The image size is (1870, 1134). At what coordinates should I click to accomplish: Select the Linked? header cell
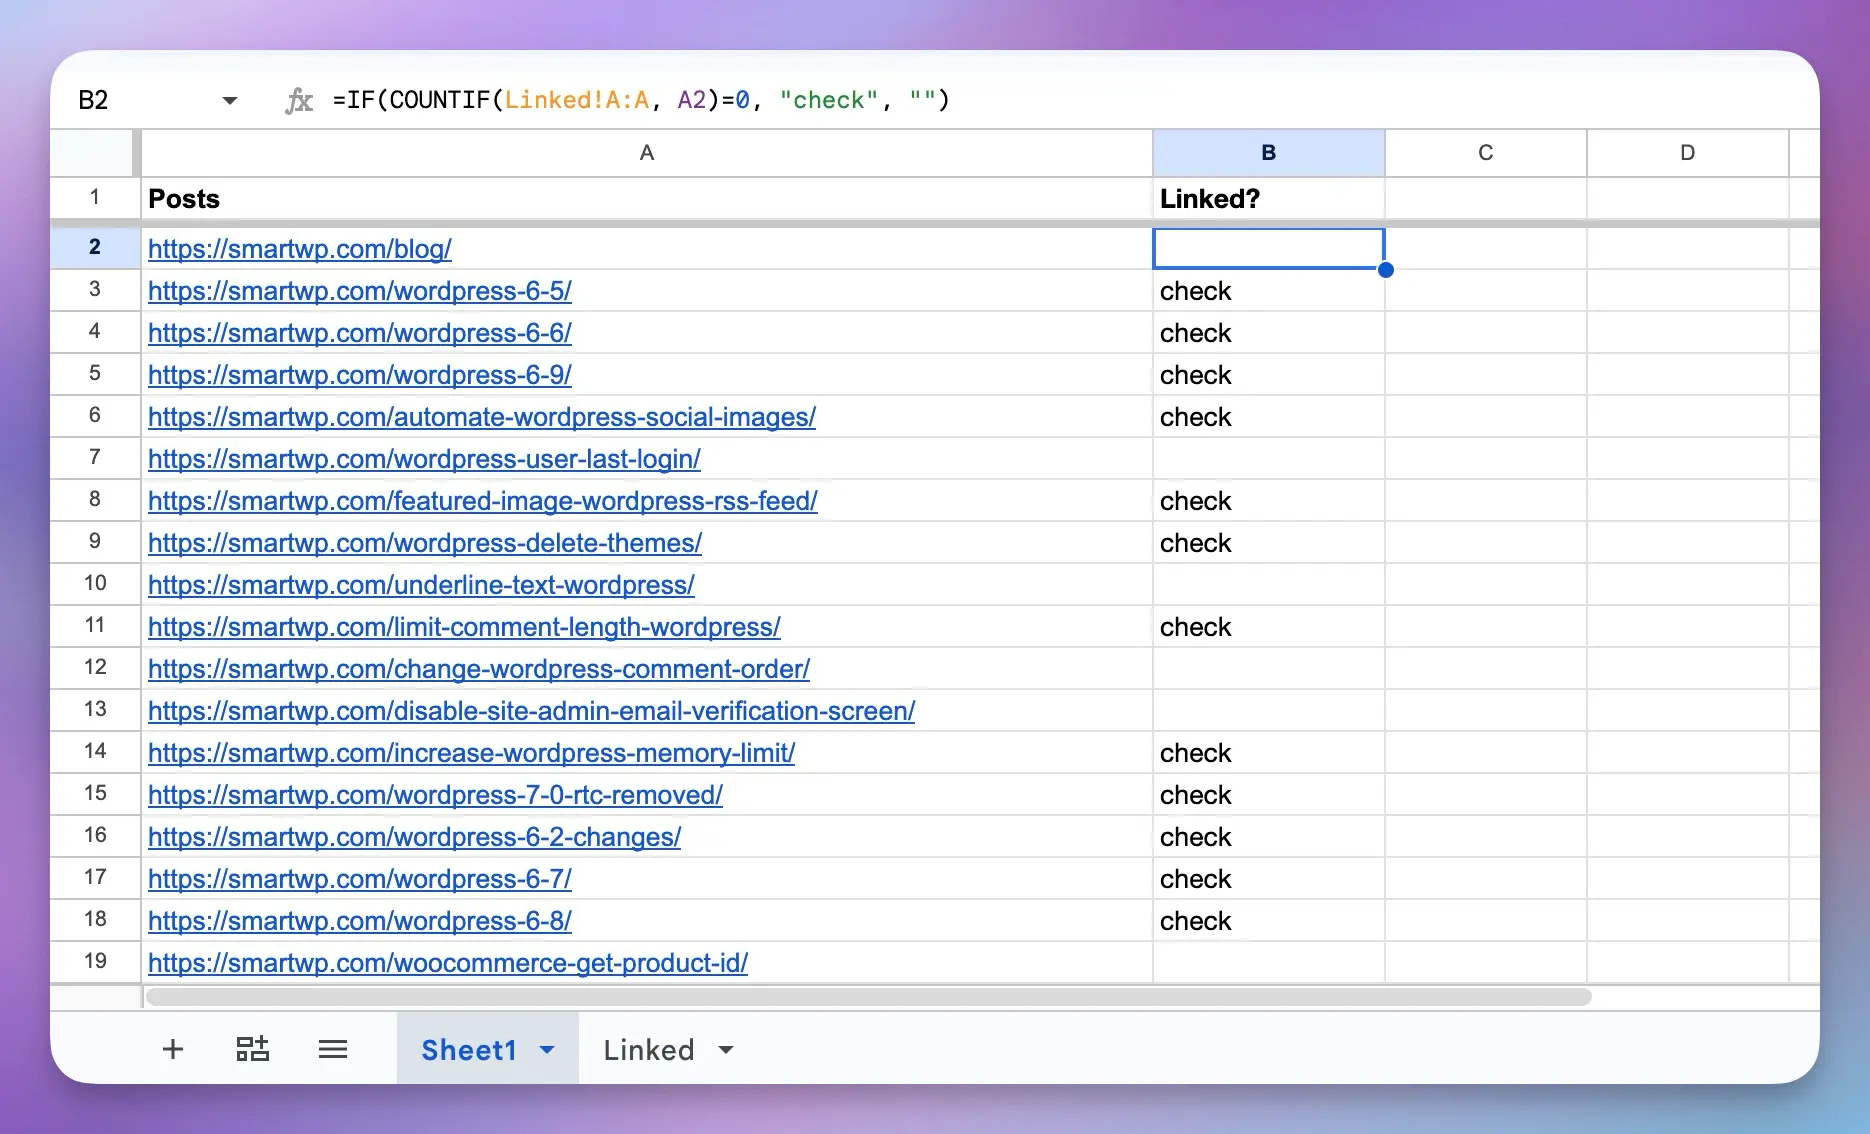coord(1269,199)
